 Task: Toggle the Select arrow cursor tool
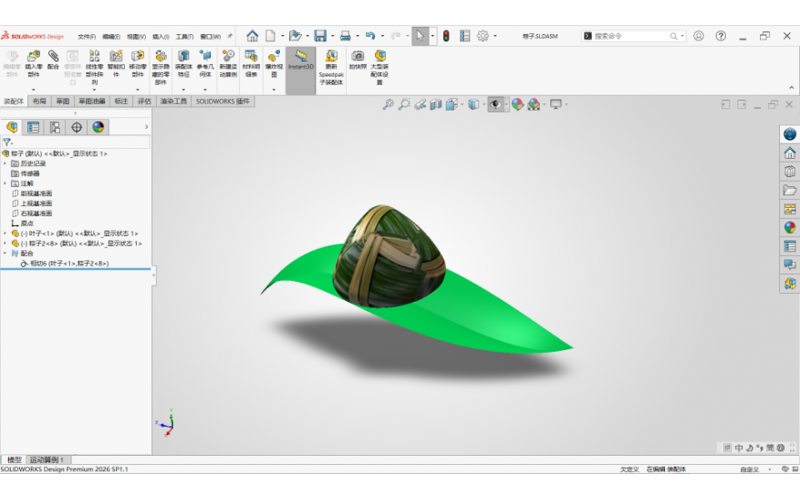420,36
